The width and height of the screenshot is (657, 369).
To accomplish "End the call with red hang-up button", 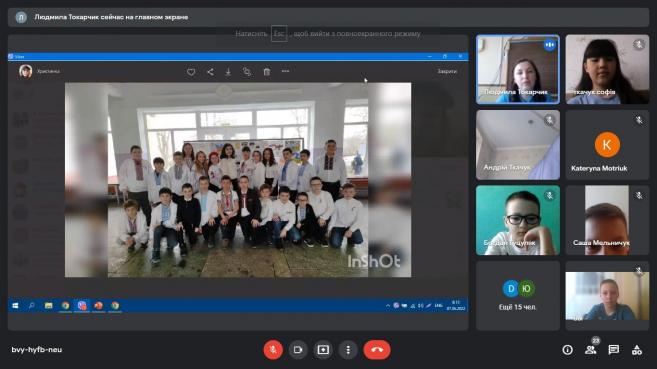I will [x=377, y=349].
